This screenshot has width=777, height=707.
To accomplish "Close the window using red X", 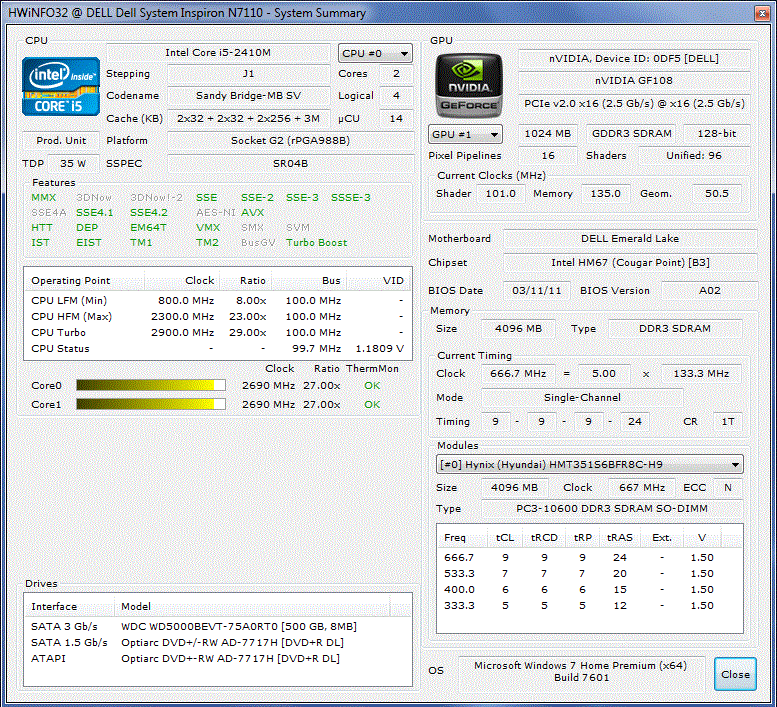I will pos(762,13).
